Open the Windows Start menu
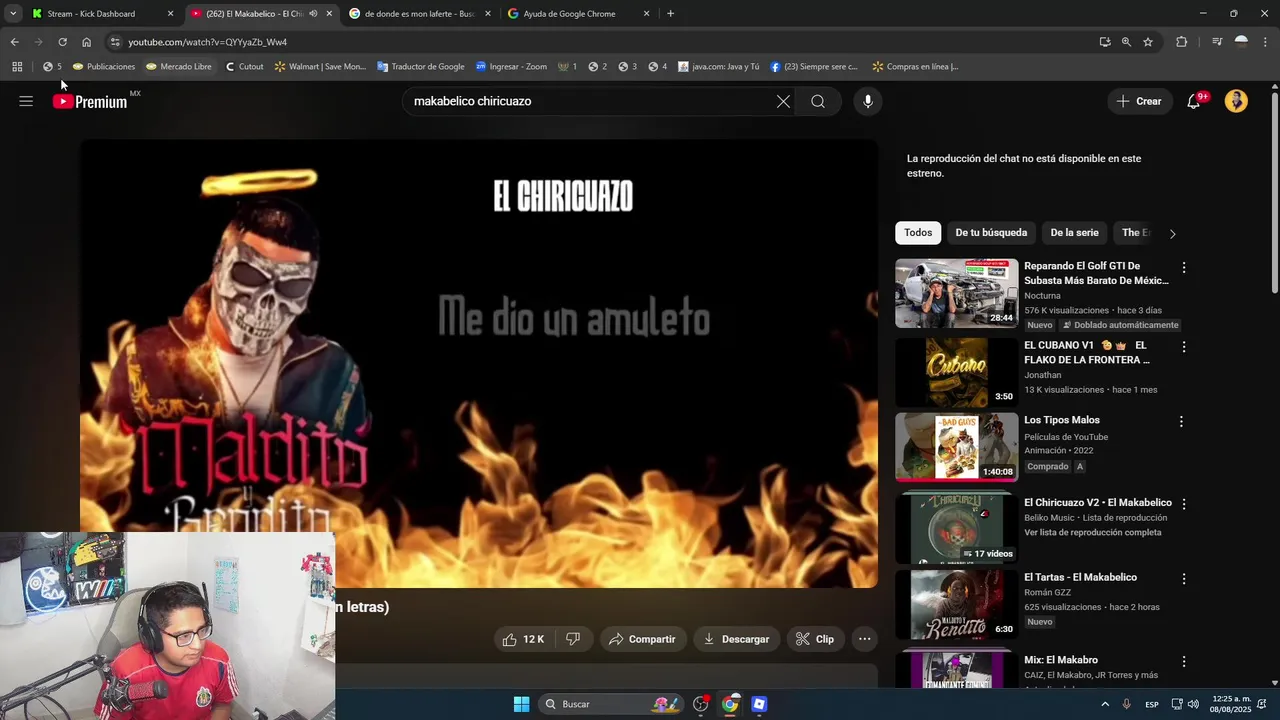Screen dimensions: 1280x720 [521, 704]
